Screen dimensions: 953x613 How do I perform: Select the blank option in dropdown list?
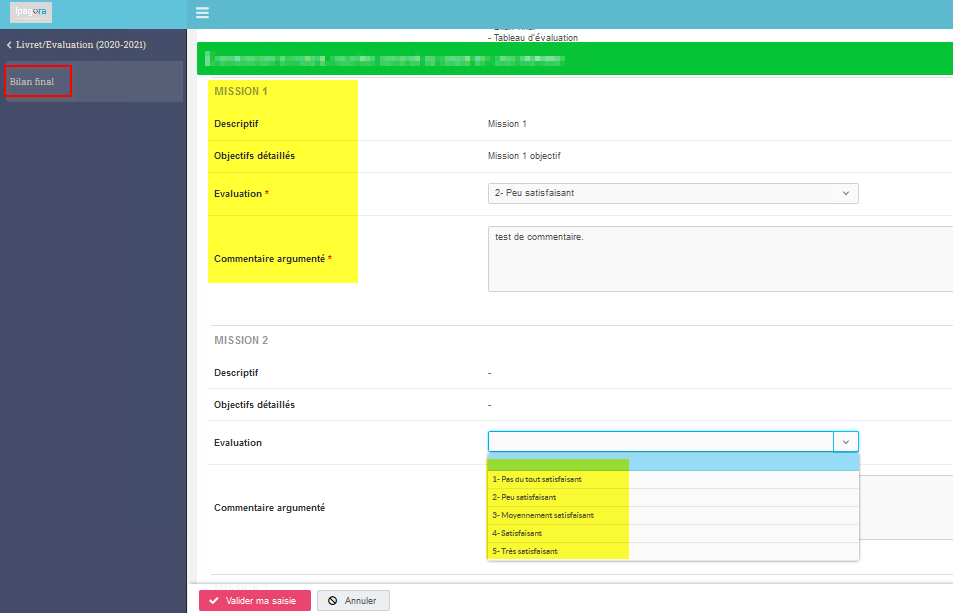coord(673,464)
